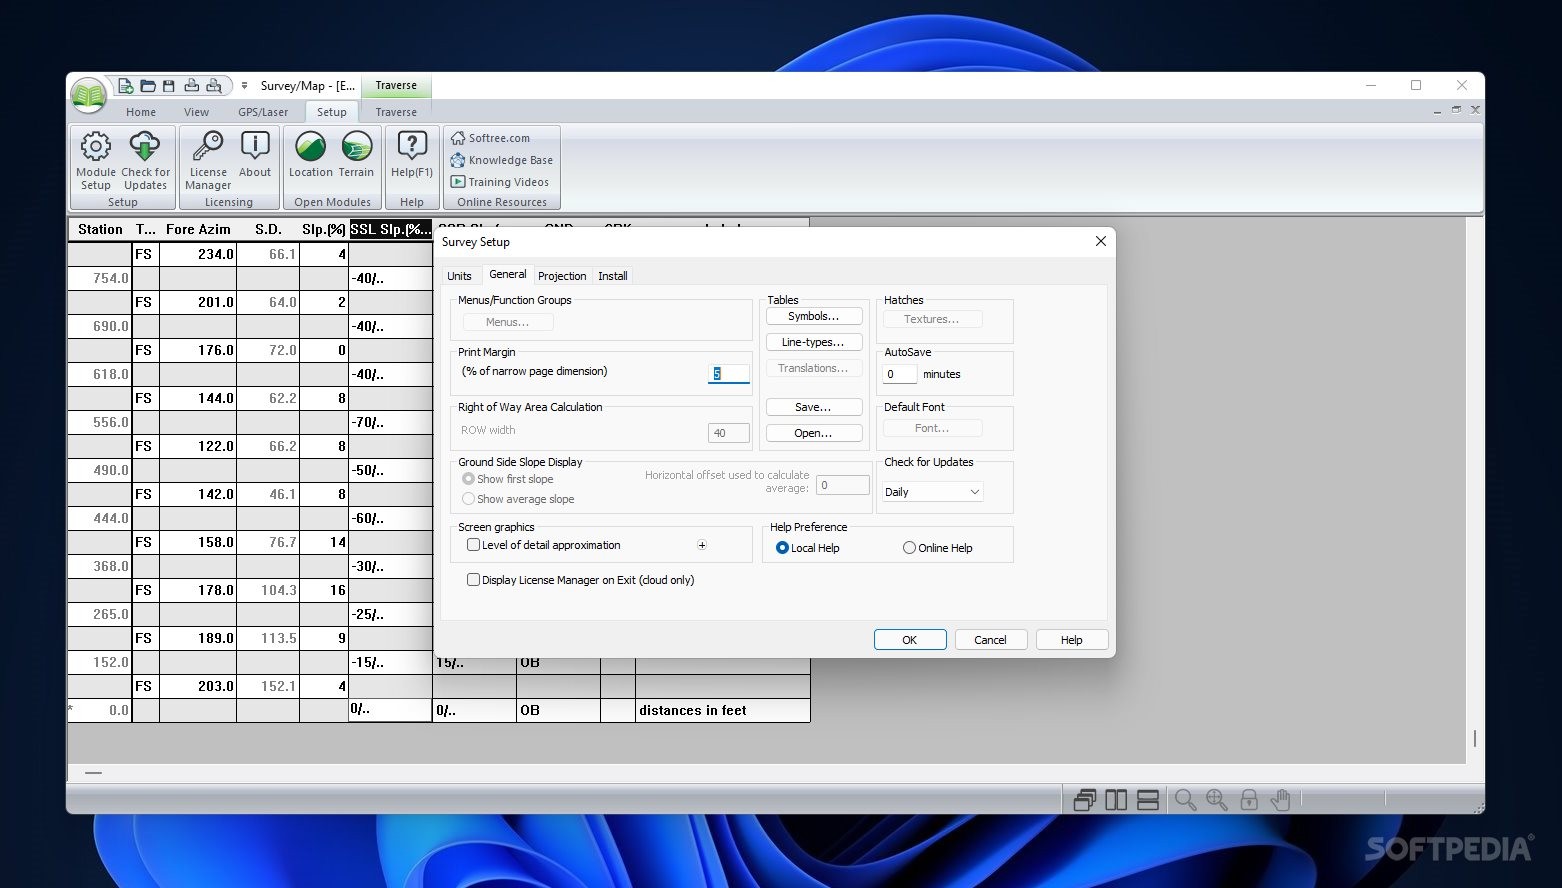The image size is (1562, 888).
Task: Click the Print Margin input field
Action: coord(729,374)
